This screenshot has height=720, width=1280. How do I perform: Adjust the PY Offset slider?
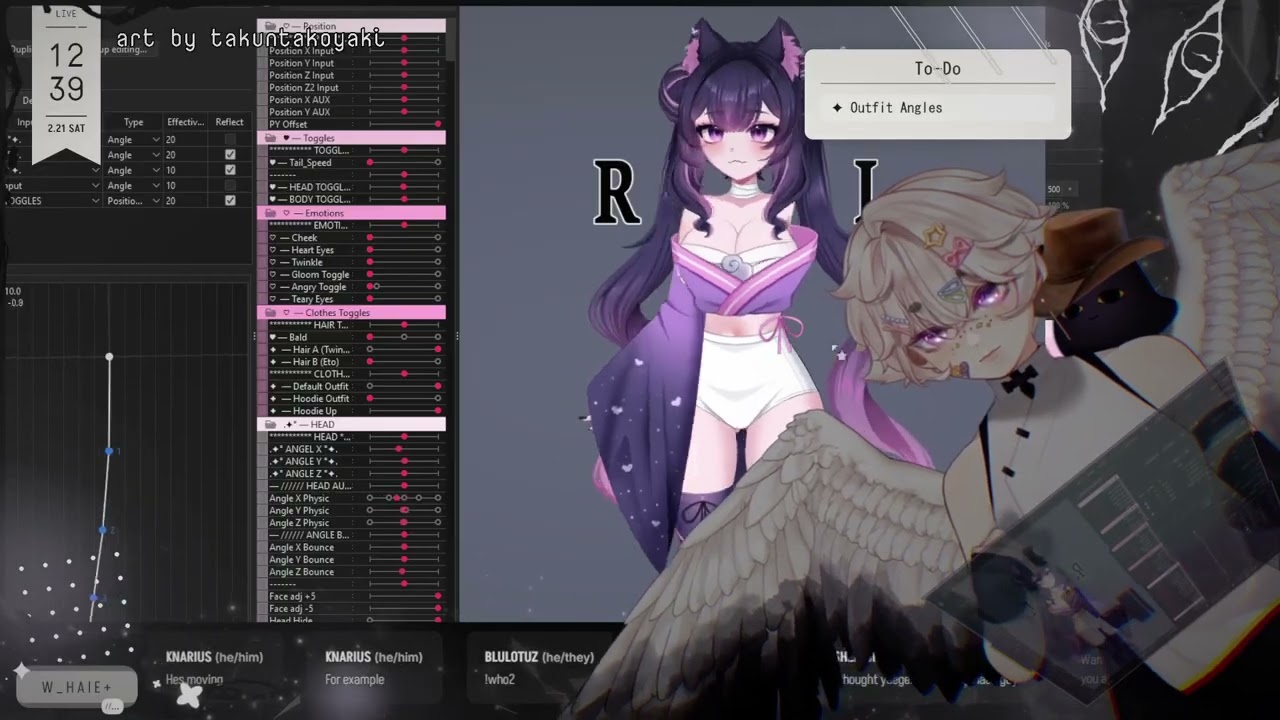404,124
